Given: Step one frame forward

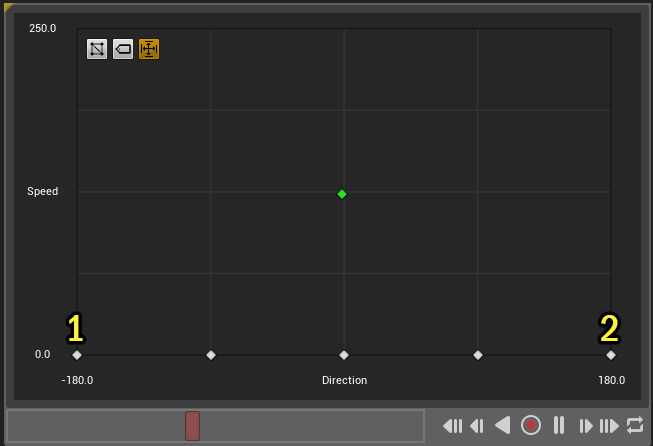Looking at the screenshot, I should click(x=586, y=426).
